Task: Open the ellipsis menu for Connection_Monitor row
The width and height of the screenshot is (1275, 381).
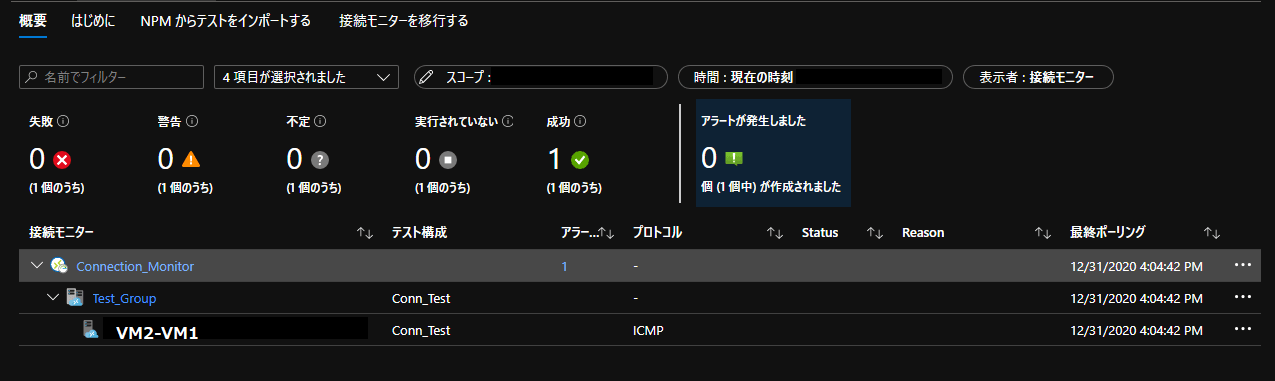Action: coord(1243,265)
